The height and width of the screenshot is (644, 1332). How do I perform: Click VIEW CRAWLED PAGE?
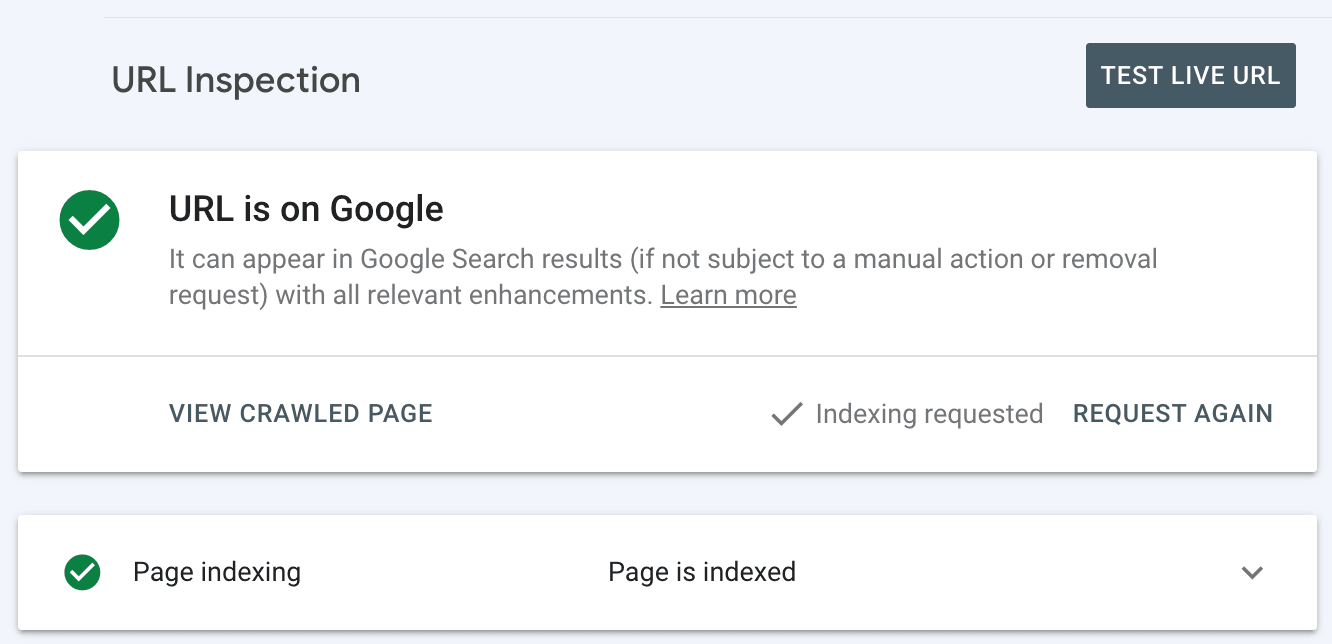pos(300,413)
